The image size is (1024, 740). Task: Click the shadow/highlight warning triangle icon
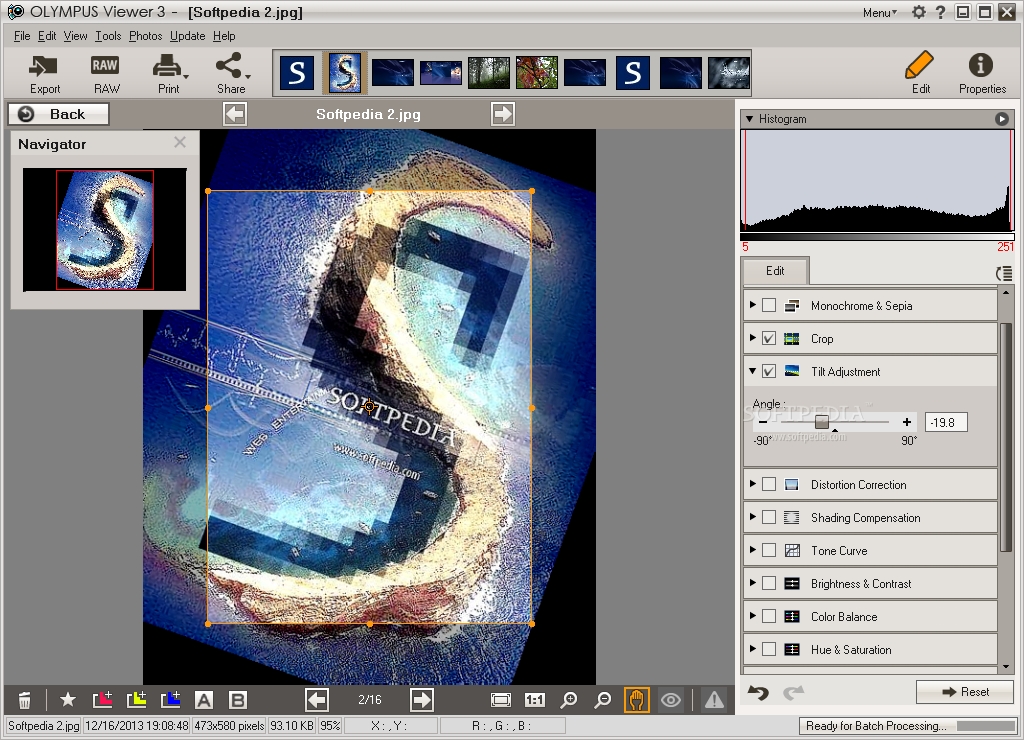coord(713,700)
